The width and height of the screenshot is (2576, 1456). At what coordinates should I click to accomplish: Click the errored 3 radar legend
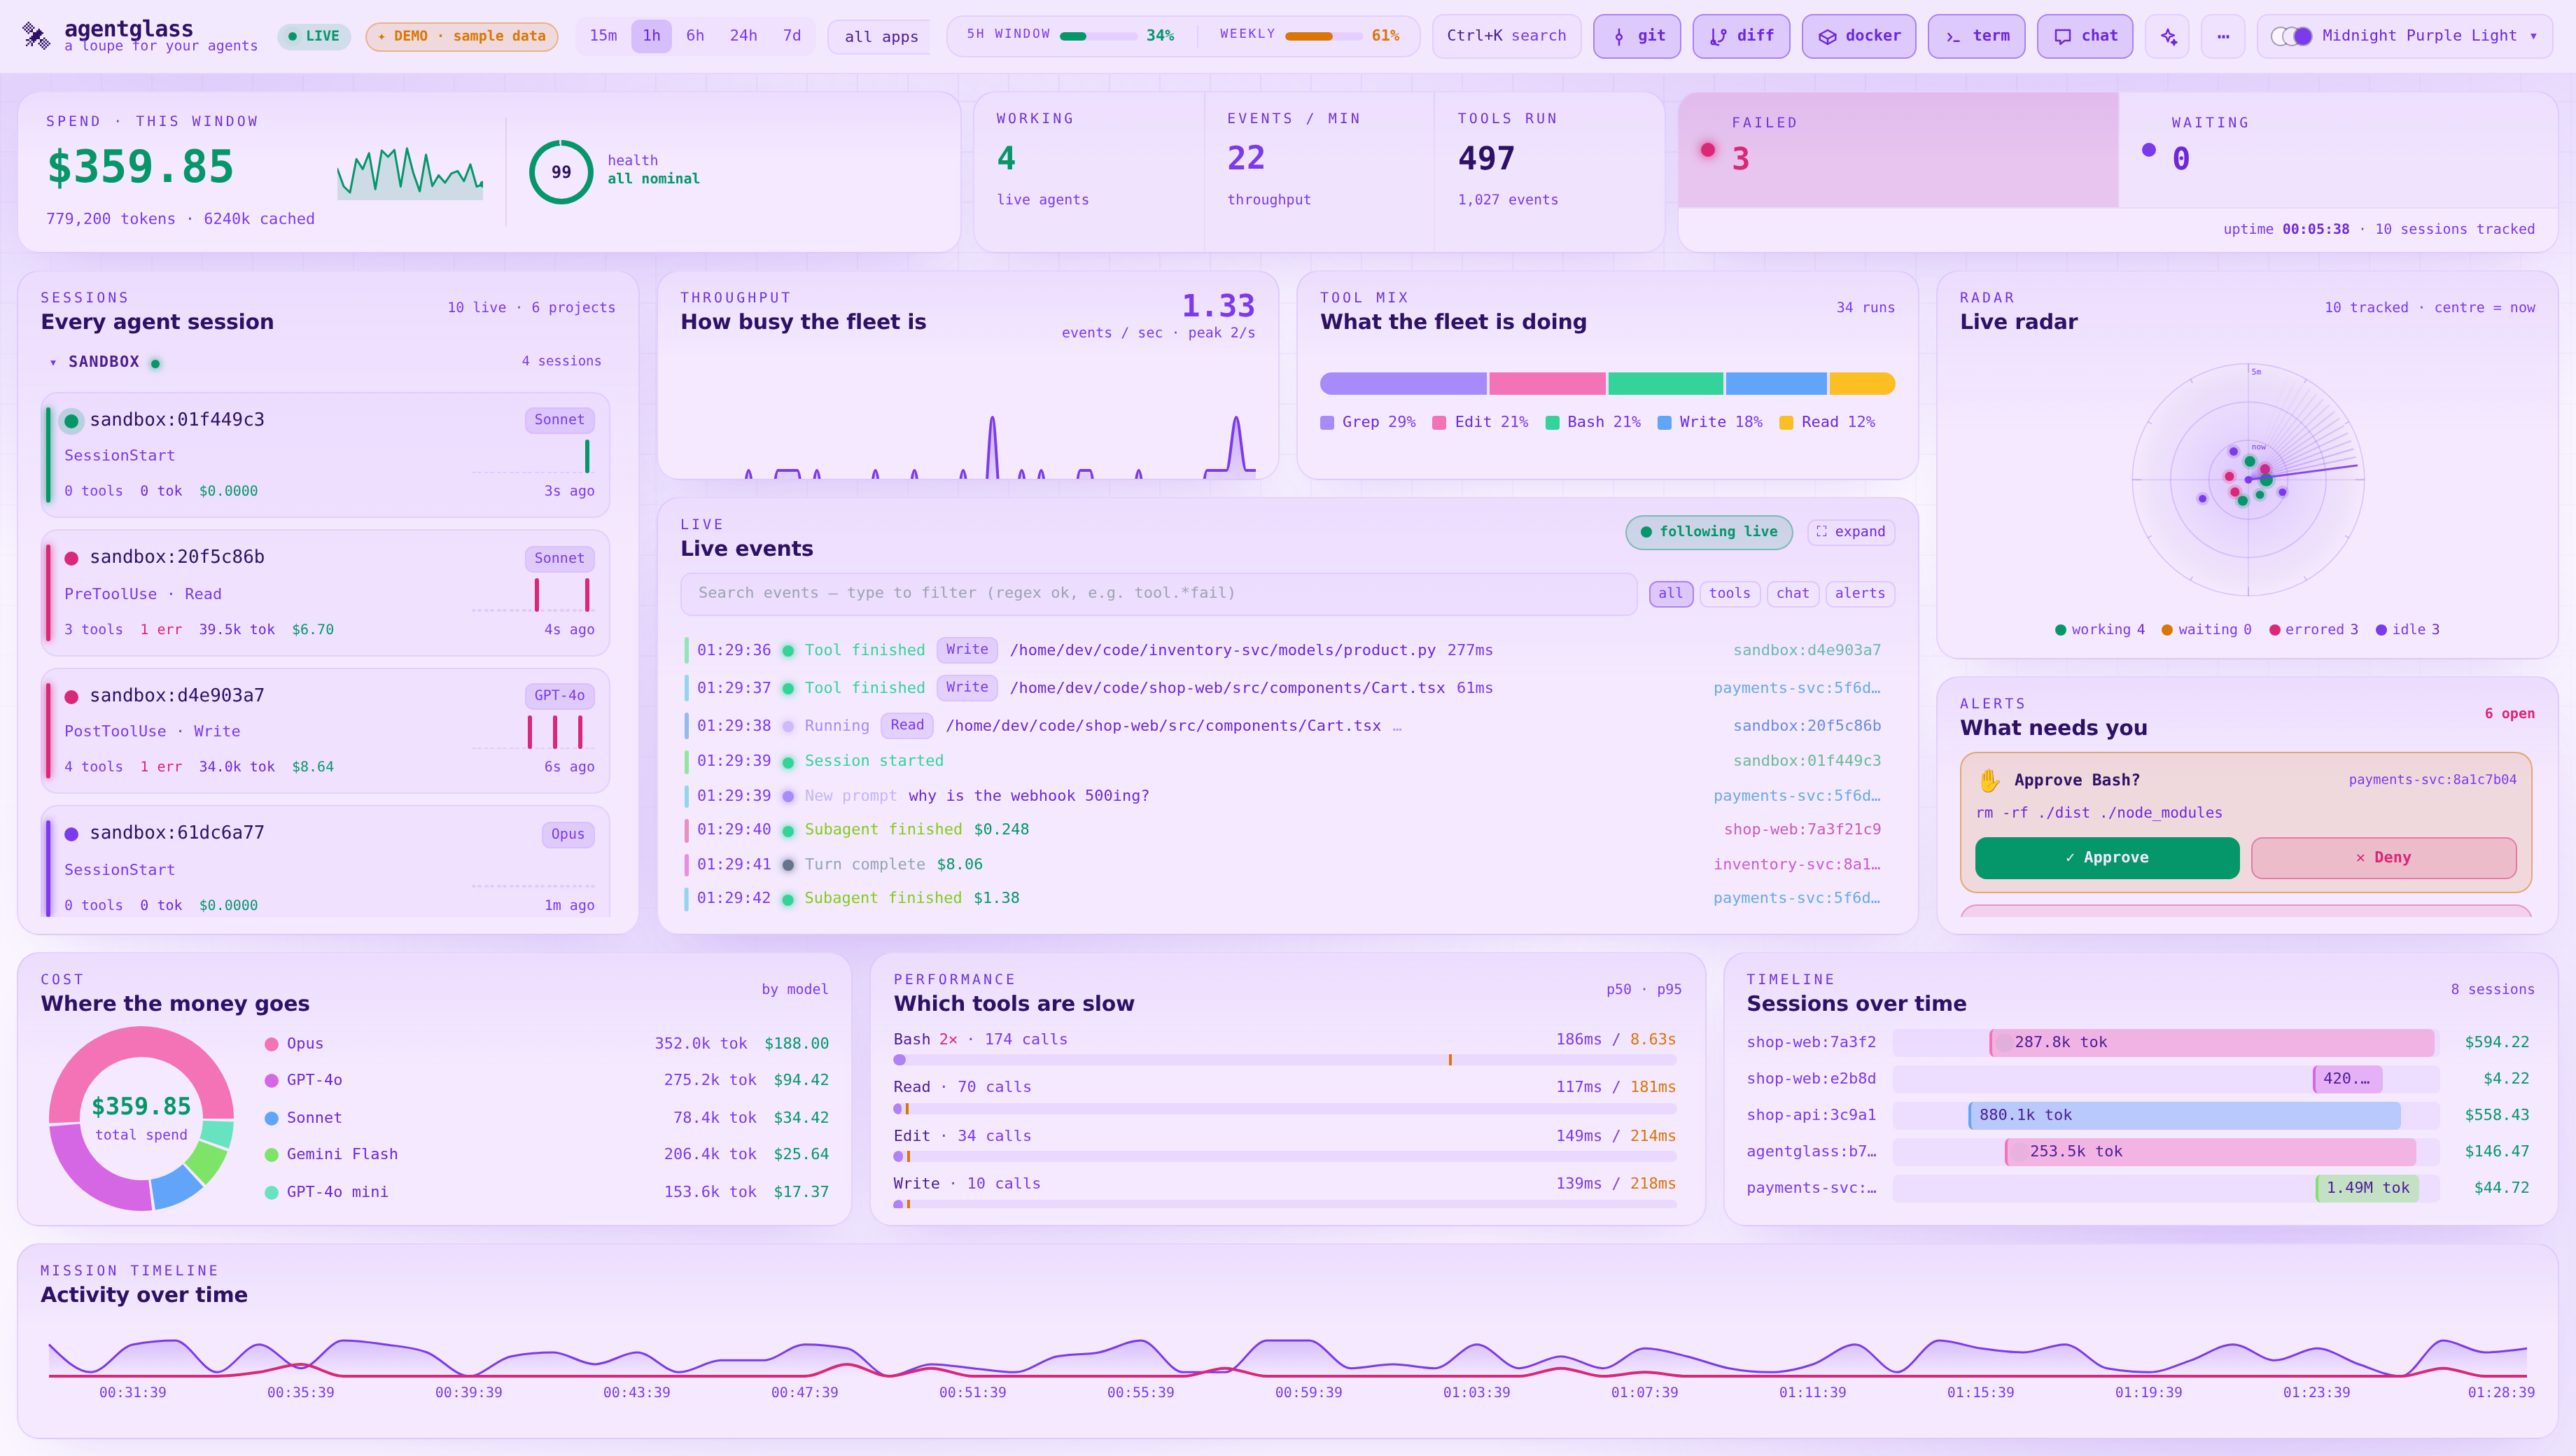(x=2313, y=630)
